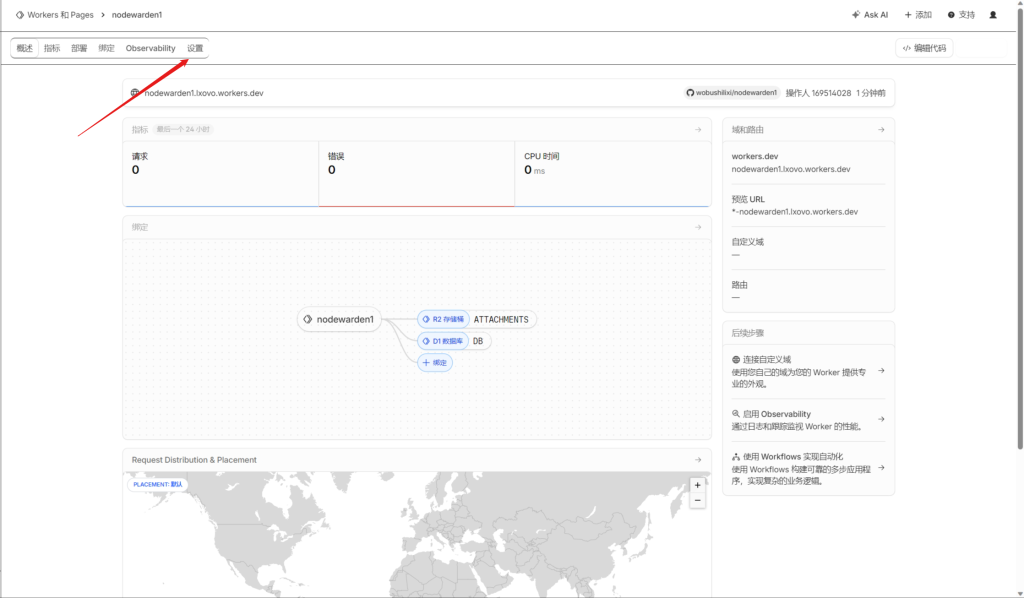Select the D1 数据库 DB binding
Screen dimensions: 1024x598
click(454, 341)
